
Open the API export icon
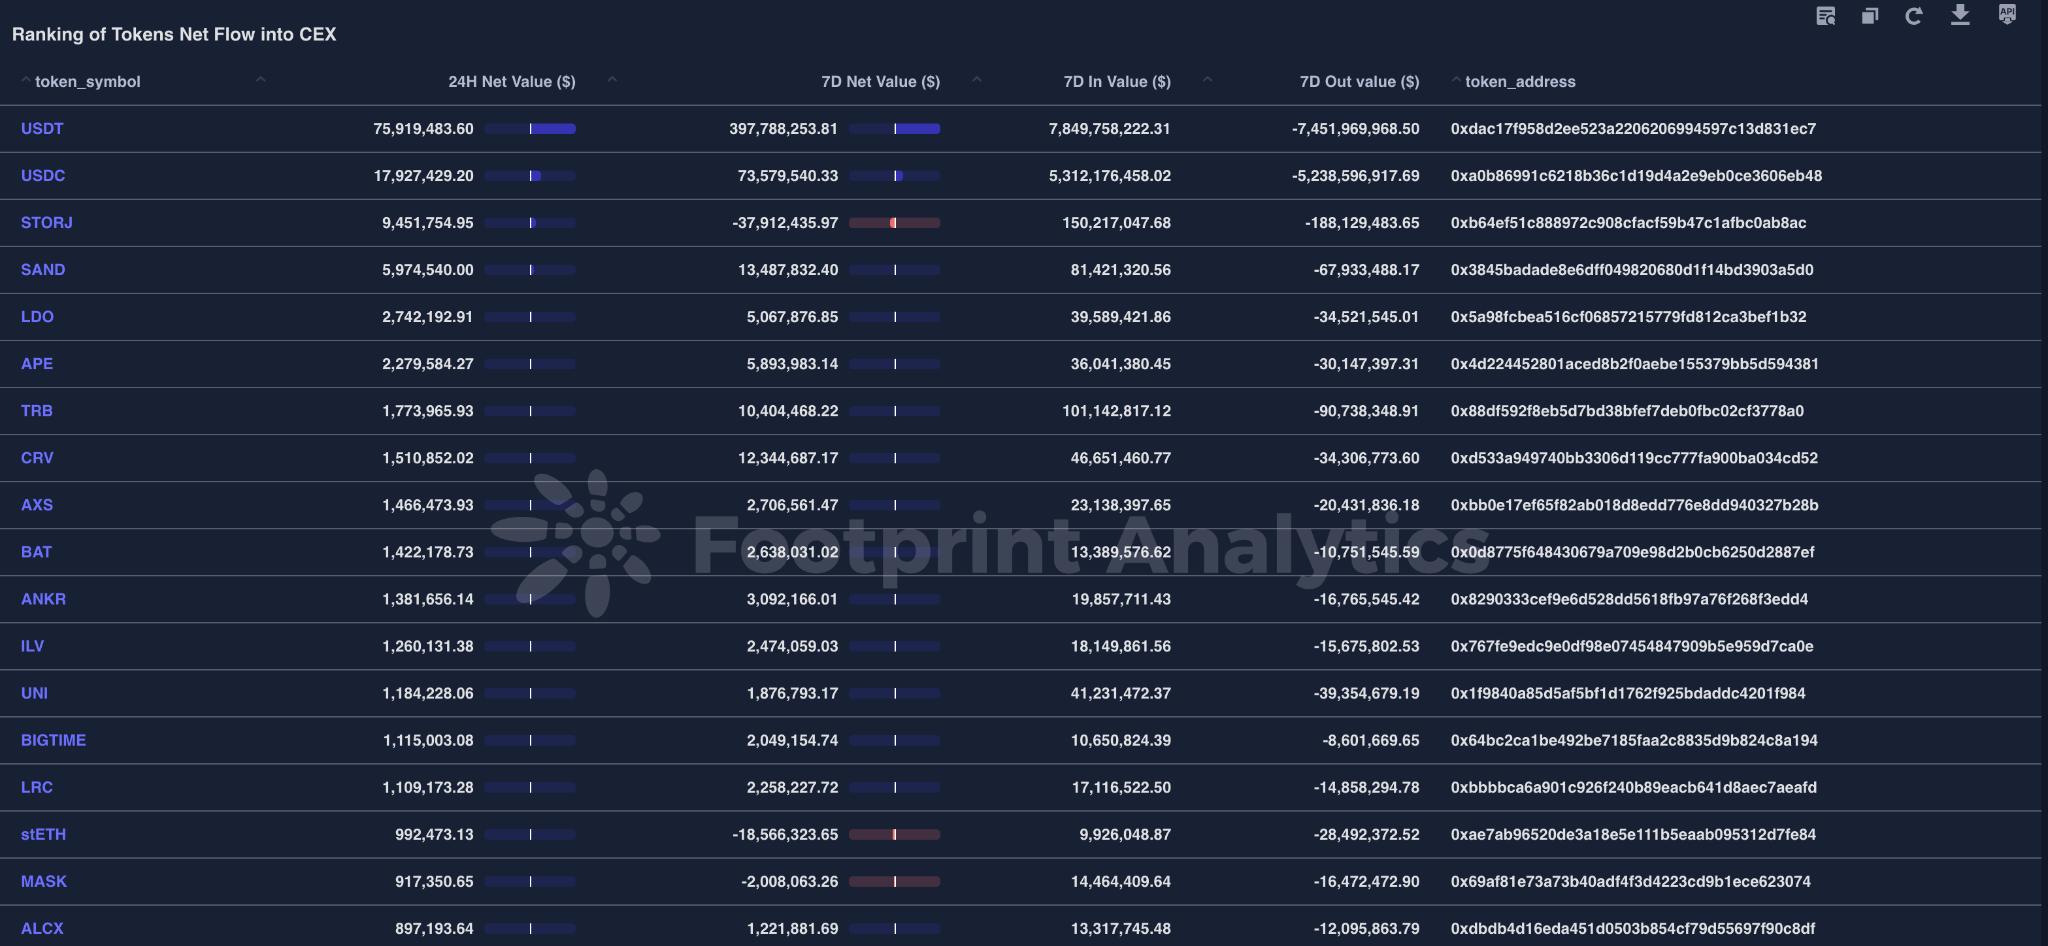(x=2006, y=15)
